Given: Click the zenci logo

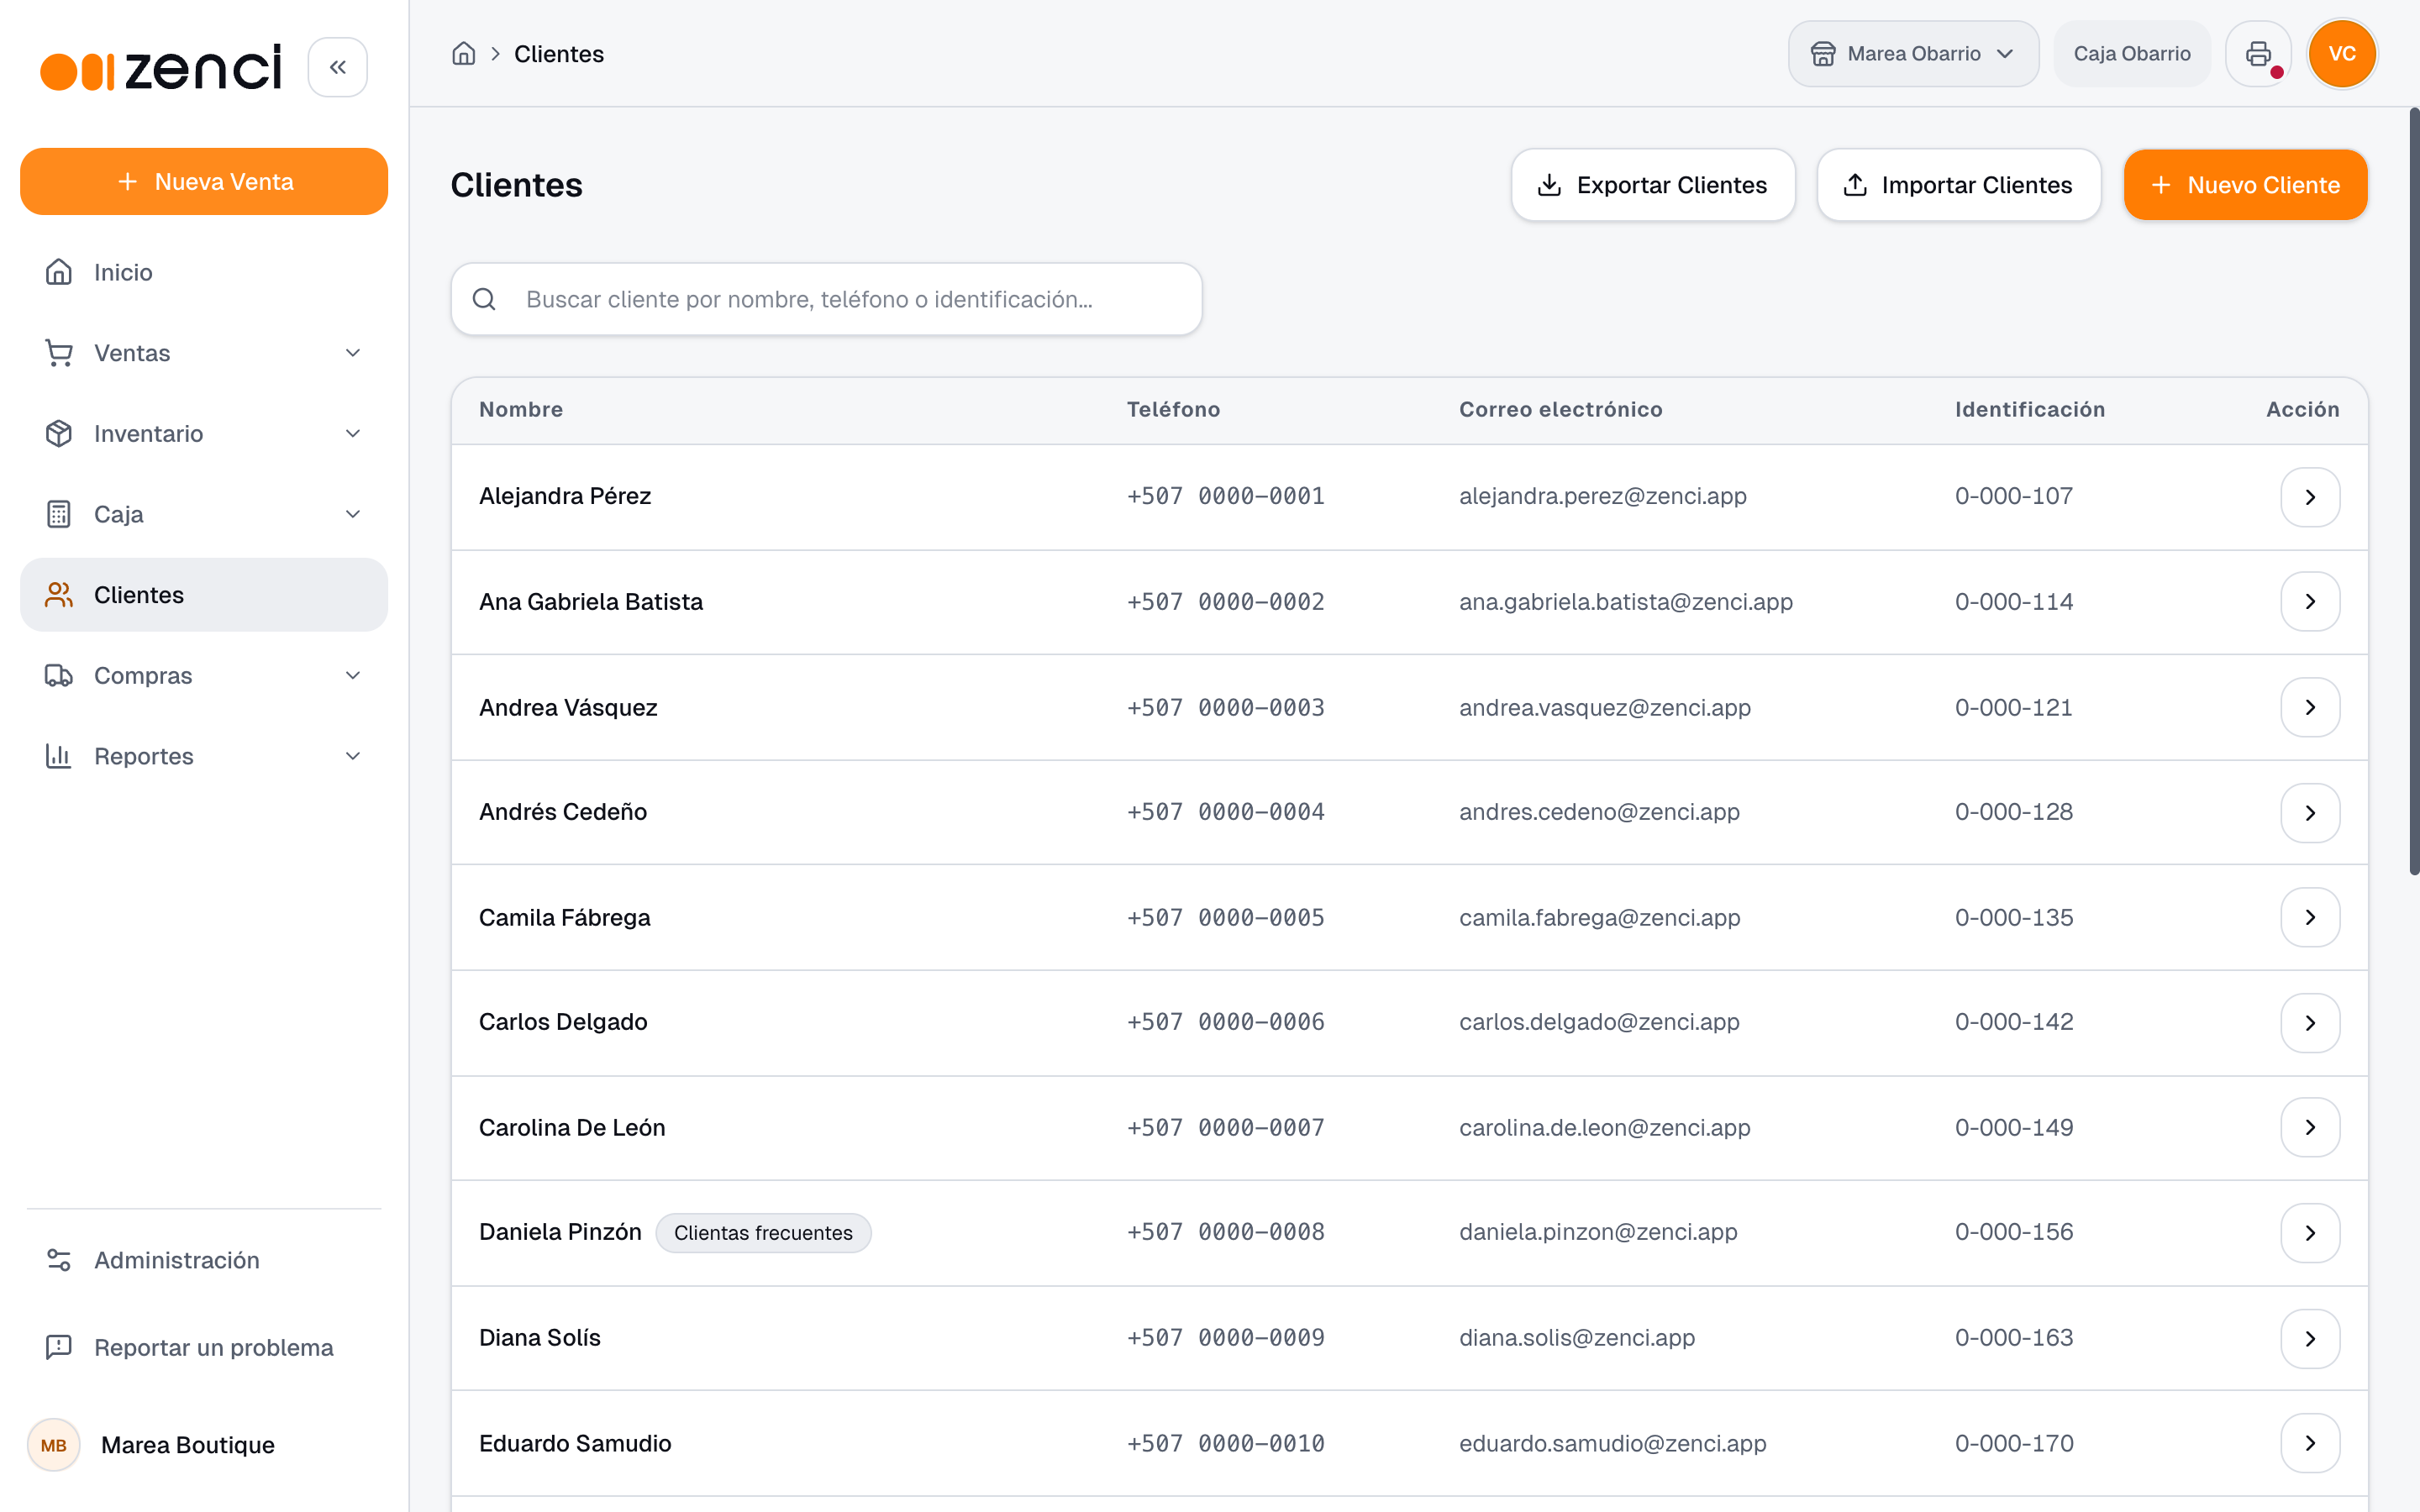Looking at the screenshot, I should 161,68.
